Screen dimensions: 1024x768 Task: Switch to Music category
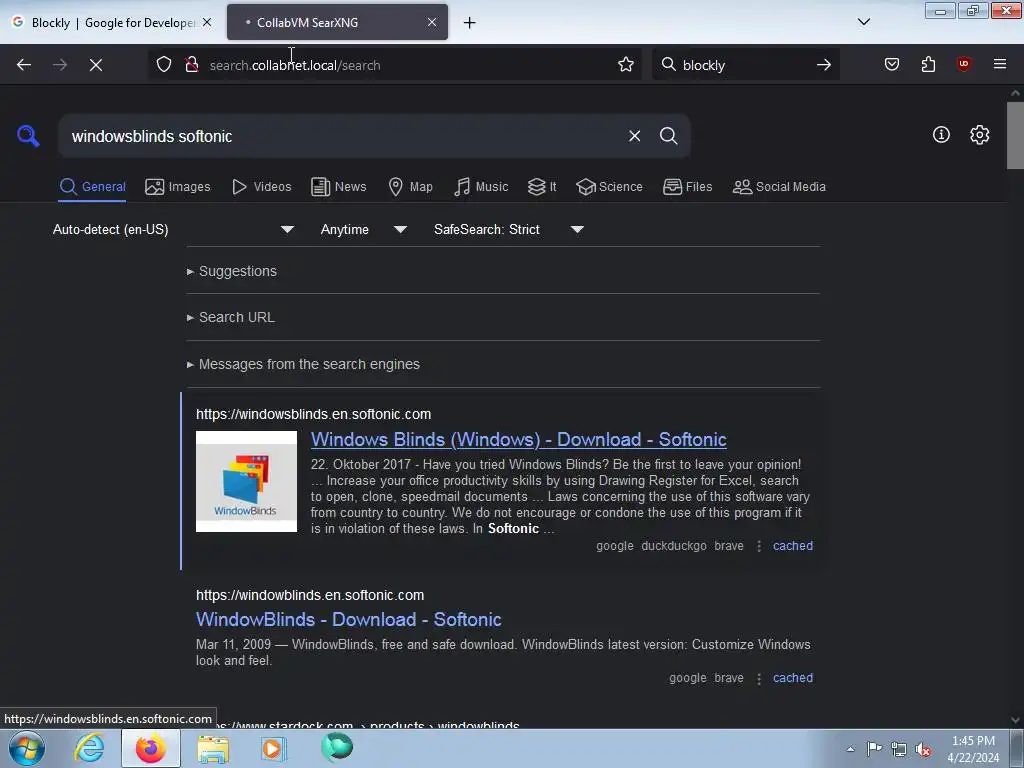pos(481,187)
